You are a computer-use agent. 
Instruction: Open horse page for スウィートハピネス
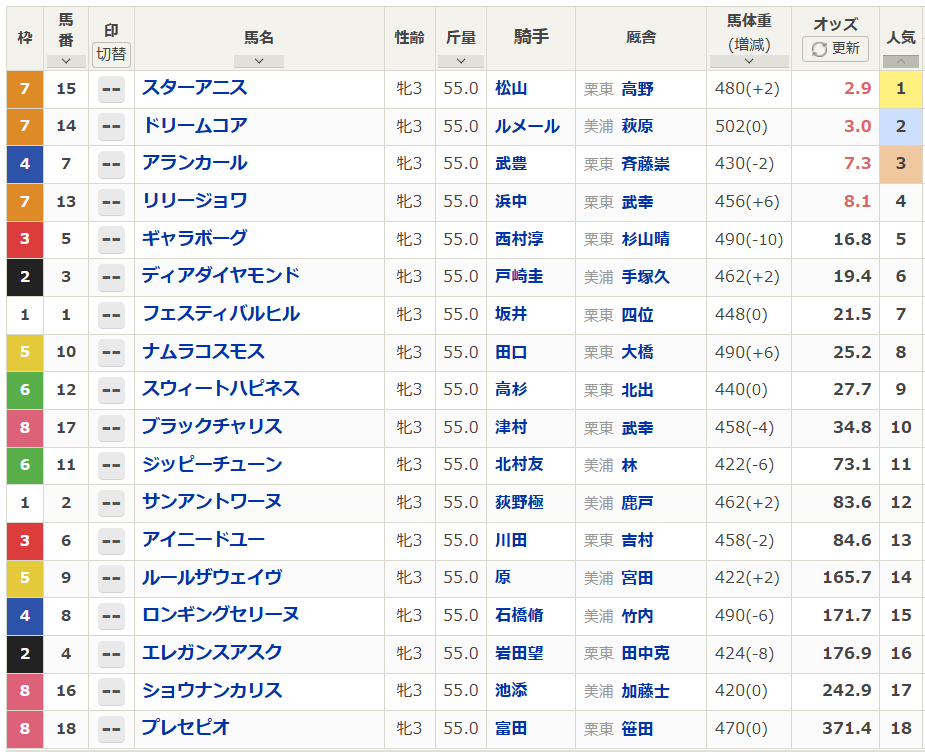click(221, 389)
